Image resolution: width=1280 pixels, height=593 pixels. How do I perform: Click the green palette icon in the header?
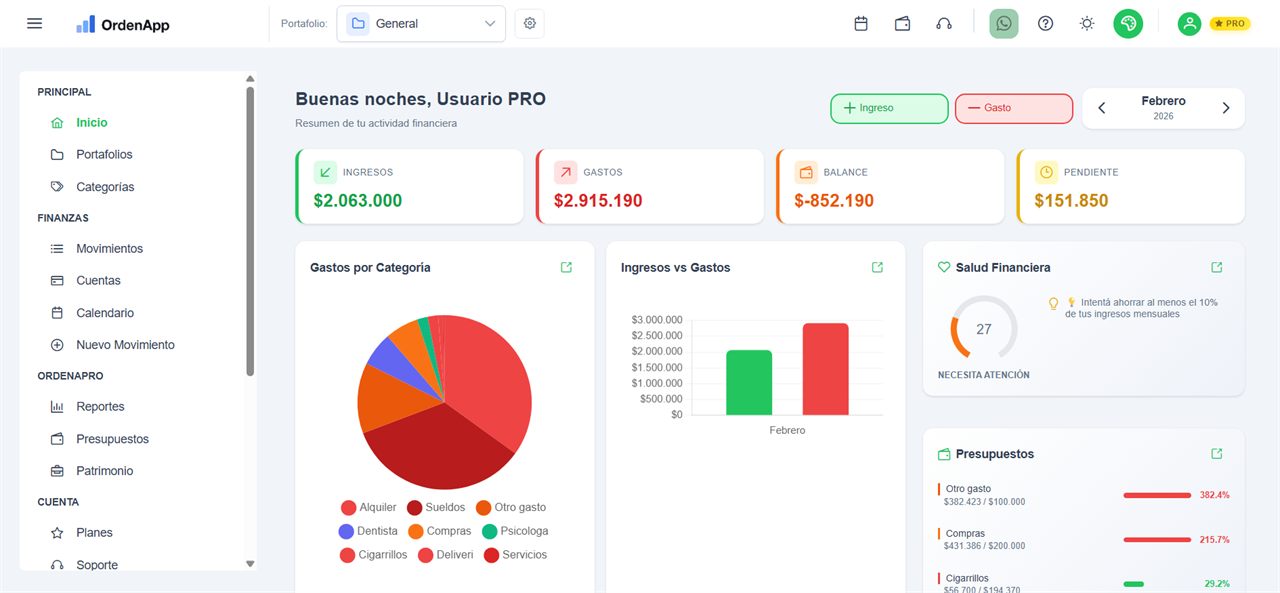point(1128,22)
